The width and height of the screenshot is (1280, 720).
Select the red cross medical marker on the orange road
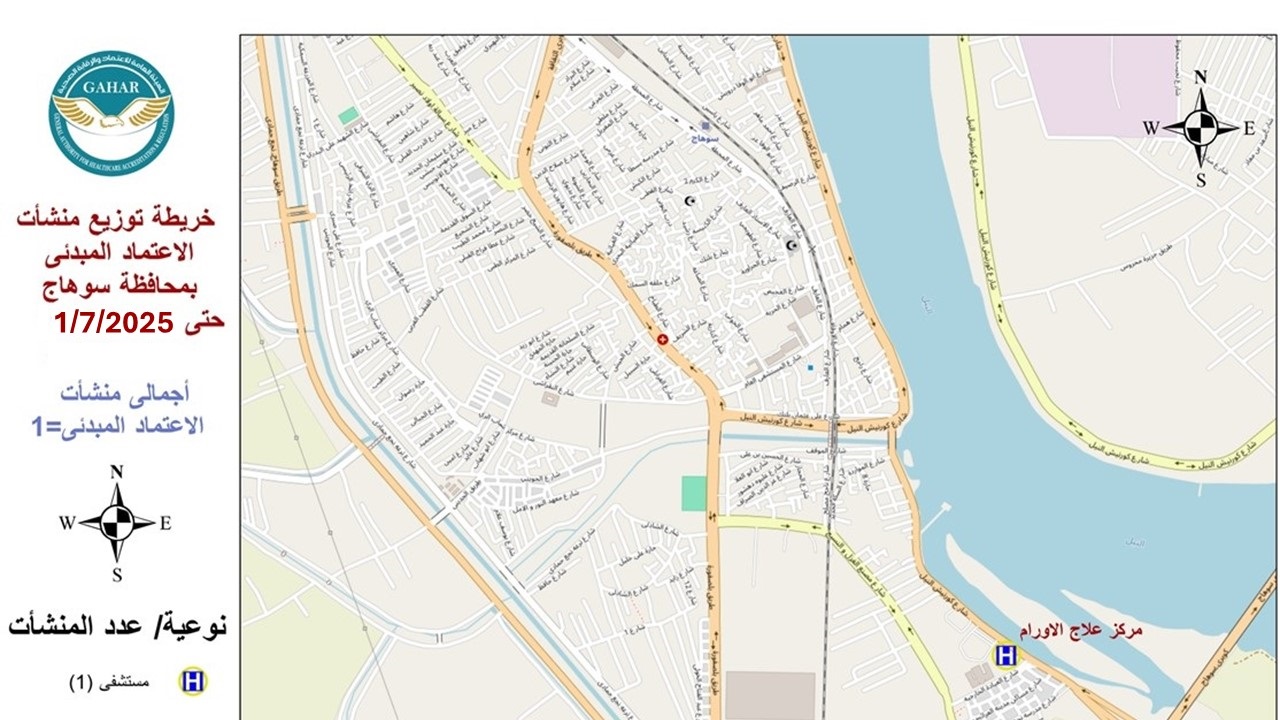tap(661, 340)
